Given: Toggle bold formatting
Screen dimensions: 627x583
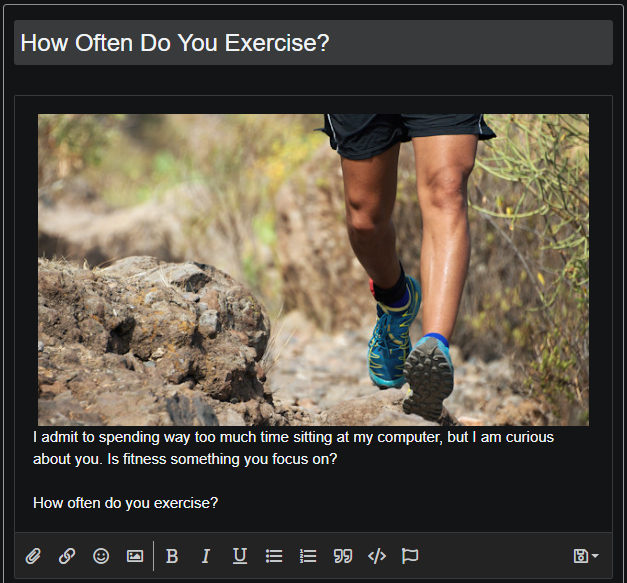Looking at the screenshot, I should coord(172,556).
